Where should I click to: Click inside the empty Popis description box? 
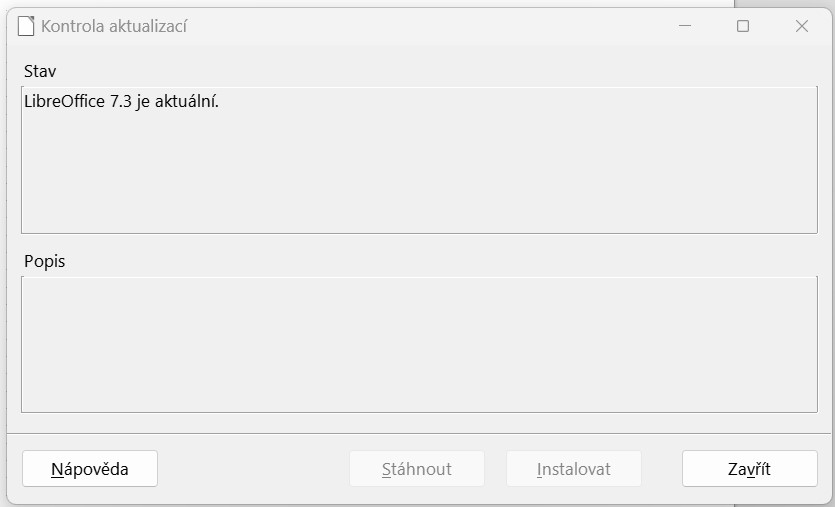coord(419,344)
